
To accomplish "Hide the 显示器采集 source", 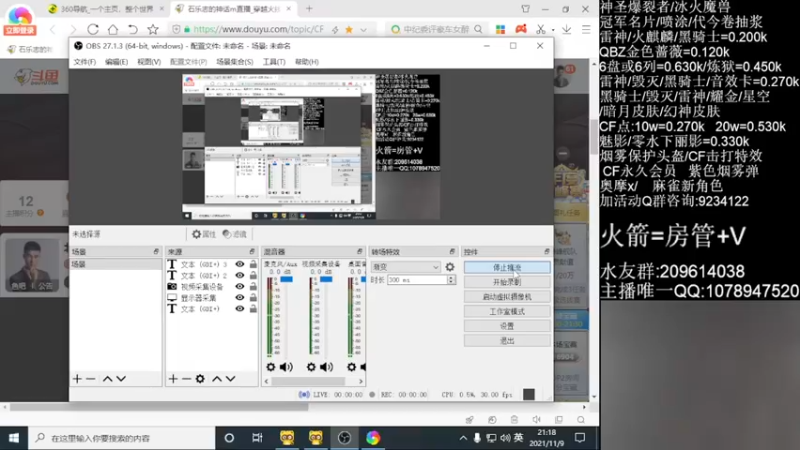I will (239, 298).
